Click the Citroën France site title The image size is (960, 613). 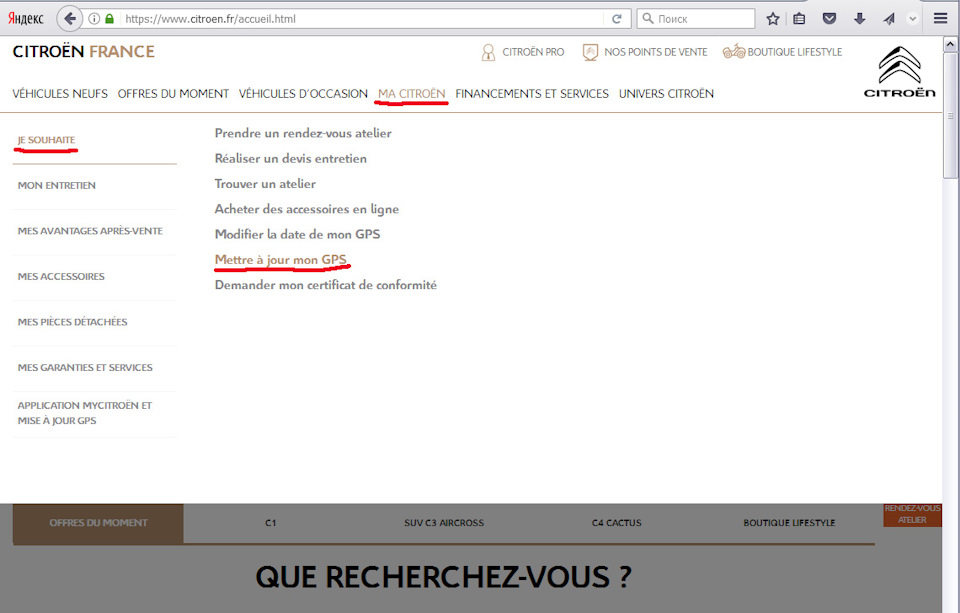tap(84, 51)
